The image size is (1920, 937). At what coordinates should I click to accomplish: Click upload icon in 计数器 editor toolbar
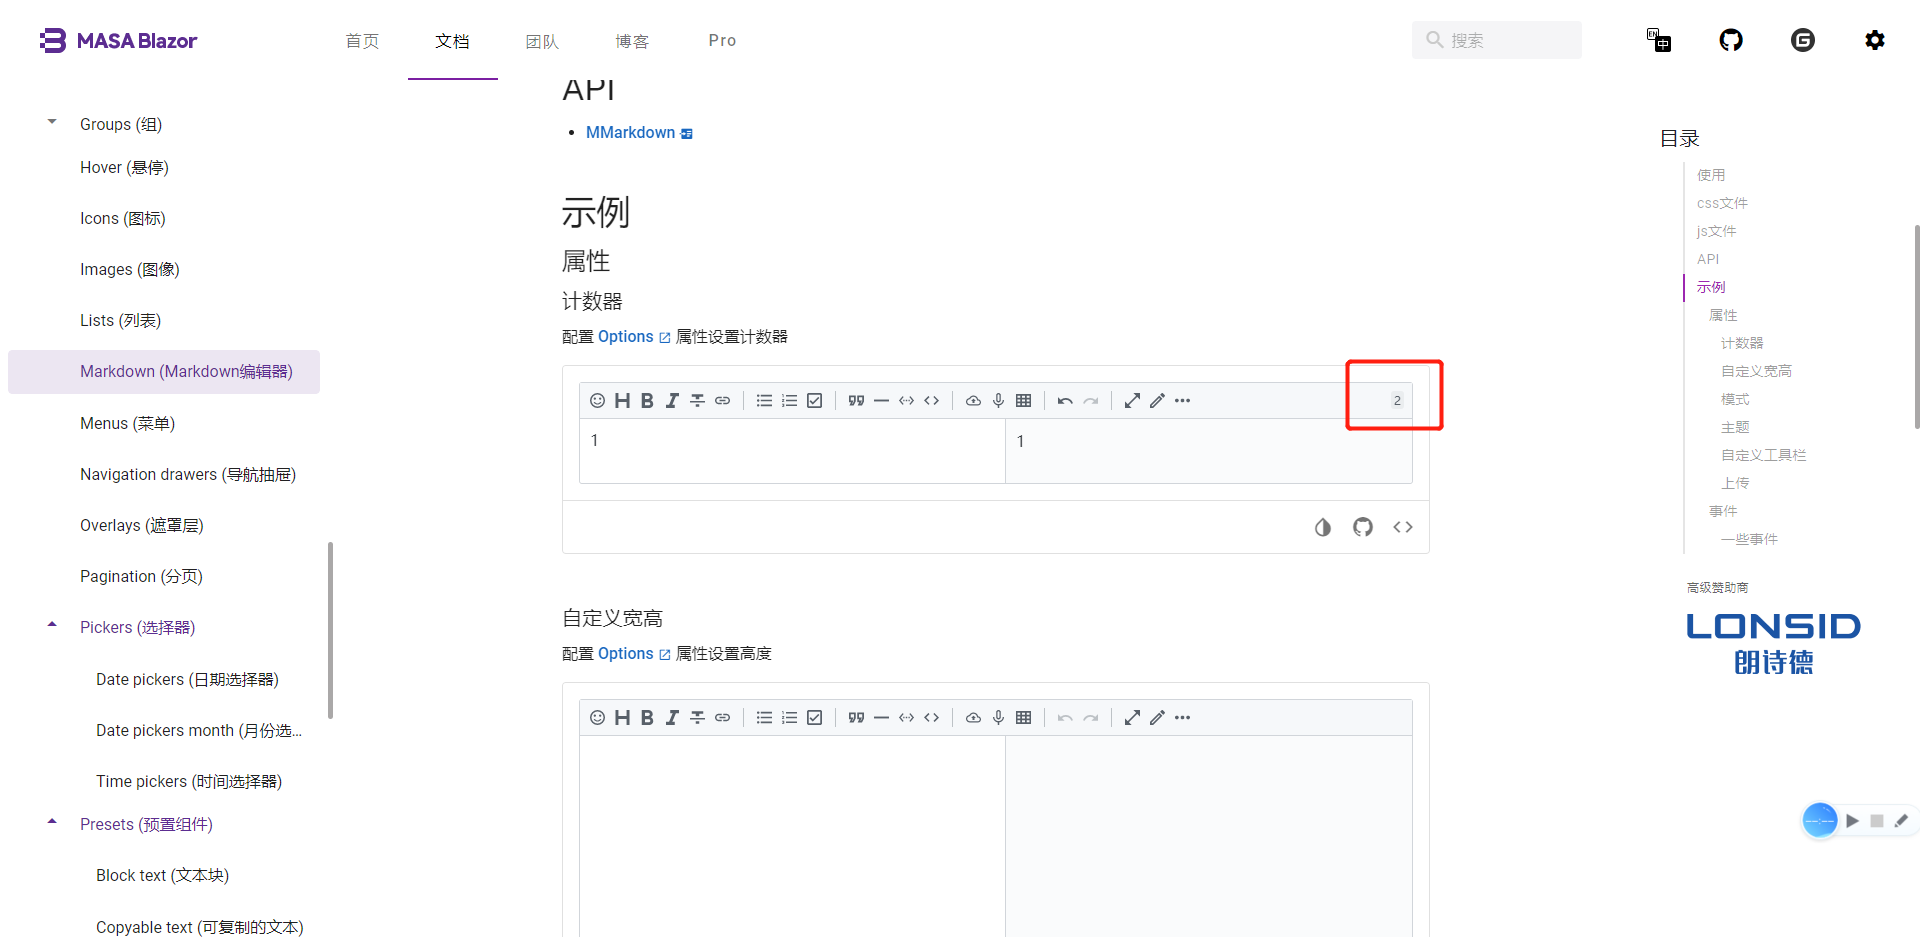(973, 401)
